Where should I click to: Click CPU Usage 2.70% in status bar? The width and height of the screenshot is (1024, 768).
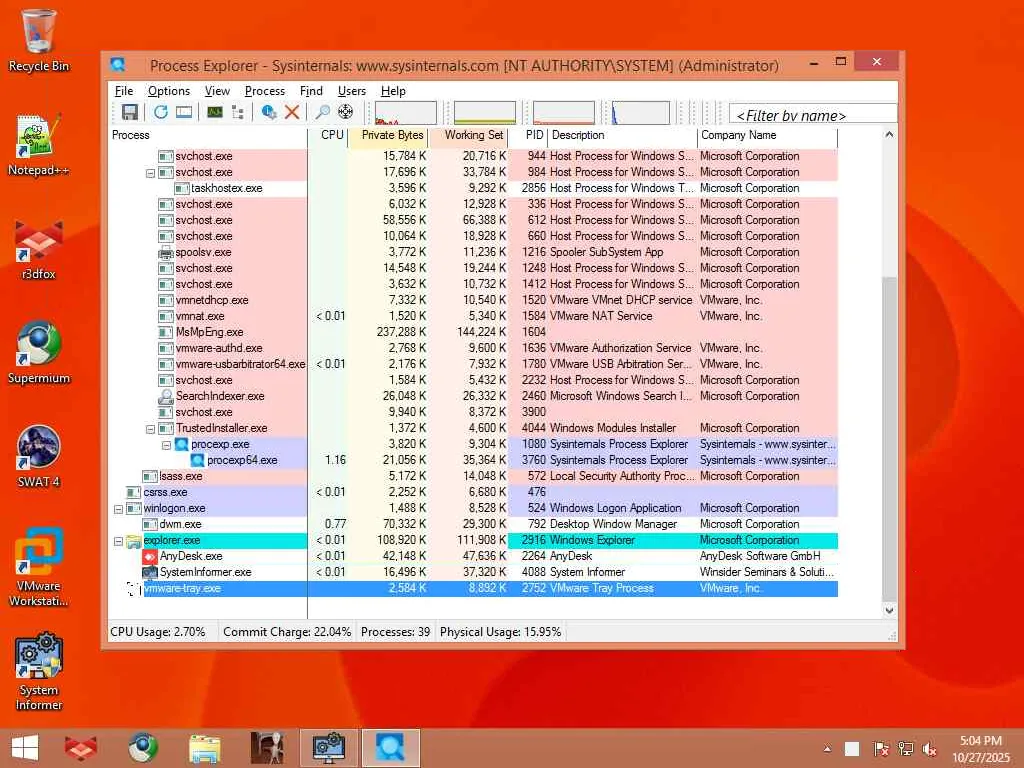[x=158, y=632]
